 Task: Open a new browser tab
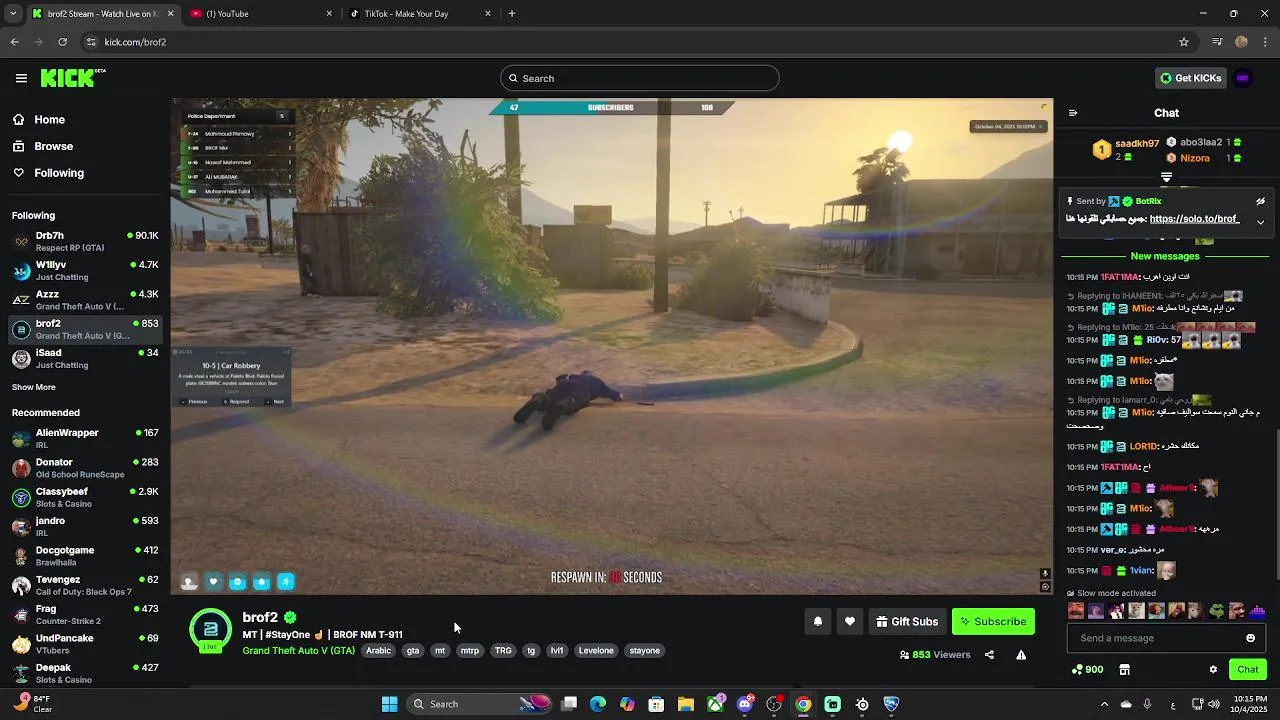(x=511, y=14)
